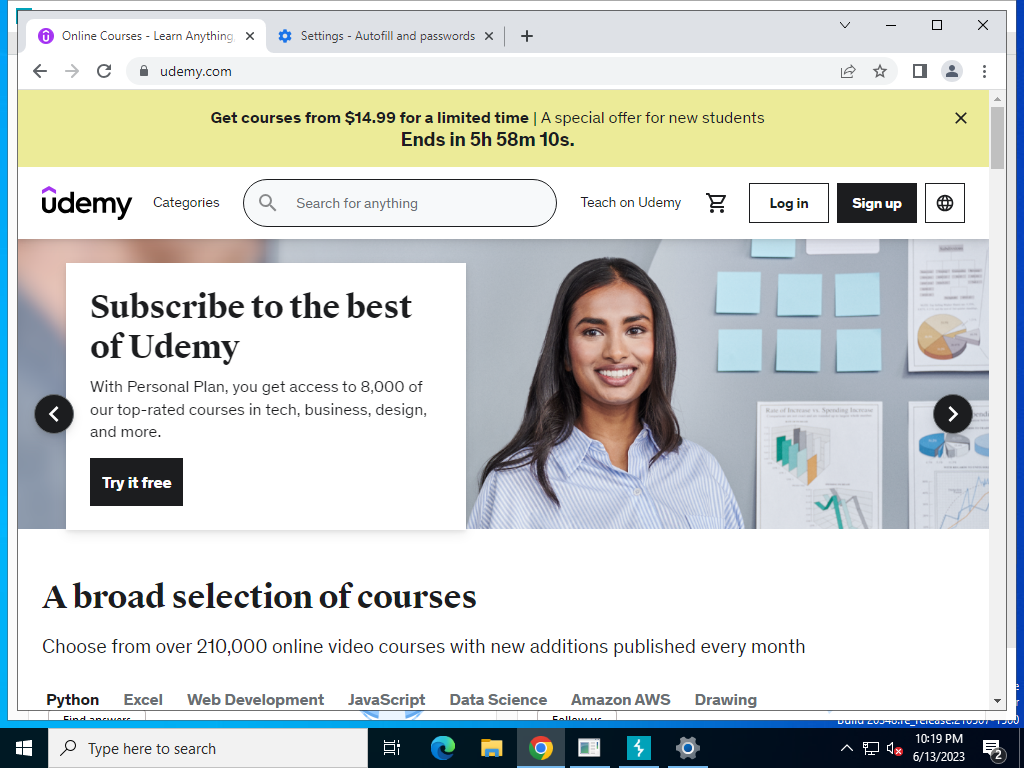Open the Settings gear taskbar icon
Screen dimensions: 1024x768
[688, 748]
